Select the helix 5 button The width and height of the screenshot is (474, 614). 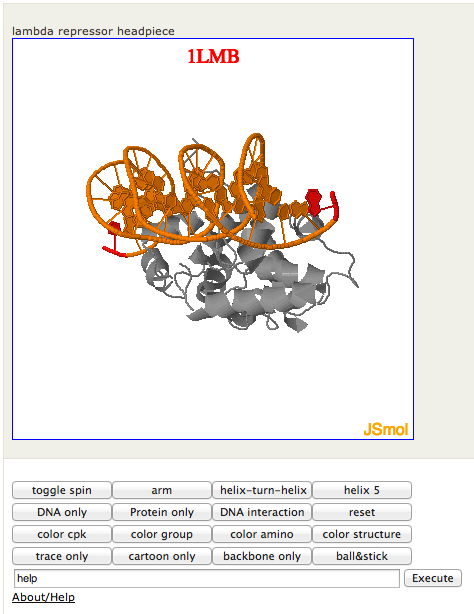click(362, 490)
